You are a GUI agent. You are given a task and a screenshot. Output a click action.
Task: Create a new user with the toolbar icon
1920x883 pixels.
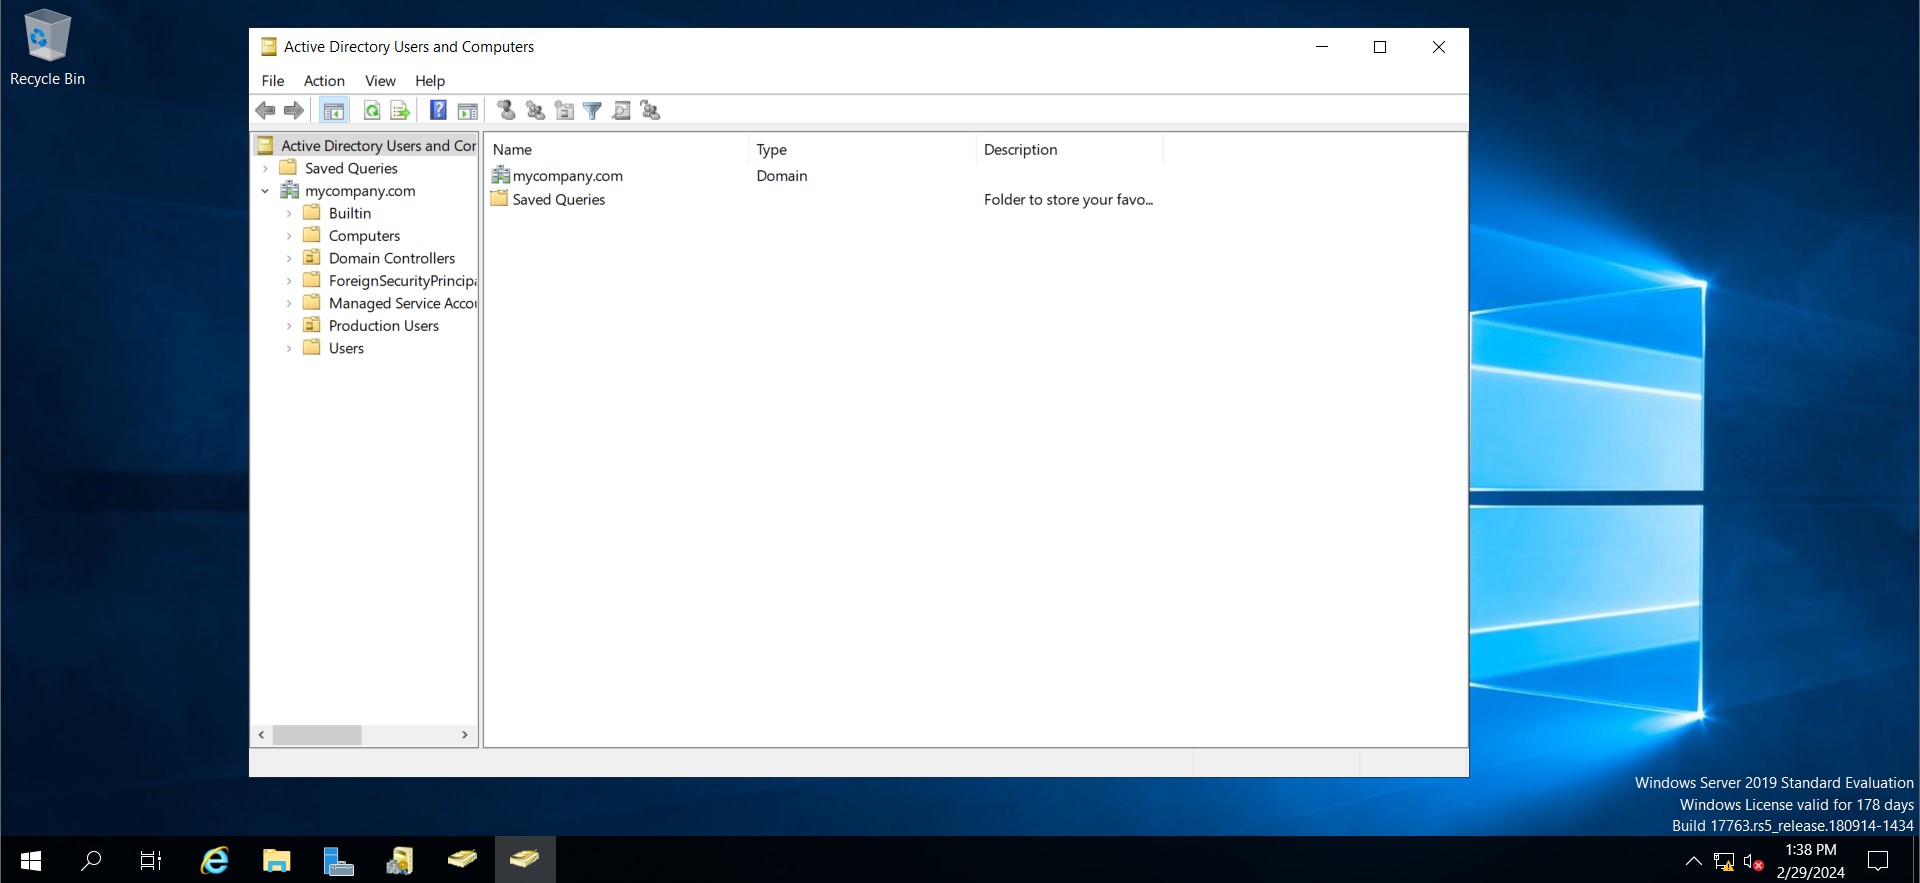(507, 111)
